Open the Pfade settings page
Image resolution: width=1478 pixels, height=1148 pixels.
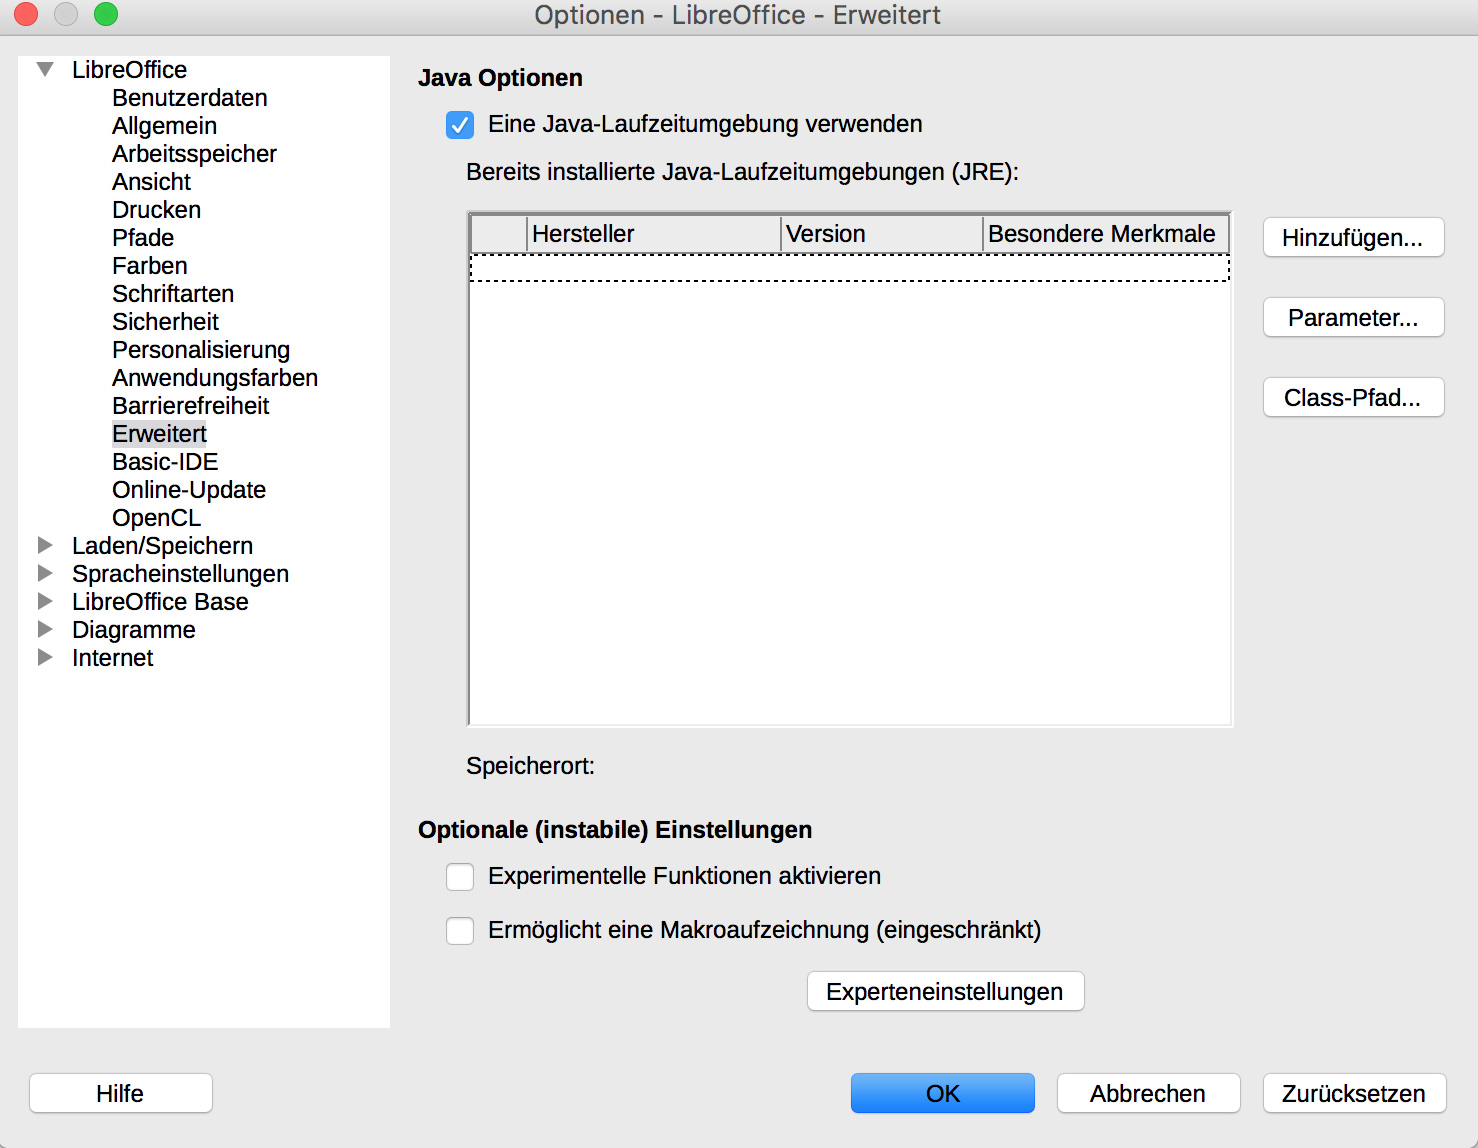point(143,238)
